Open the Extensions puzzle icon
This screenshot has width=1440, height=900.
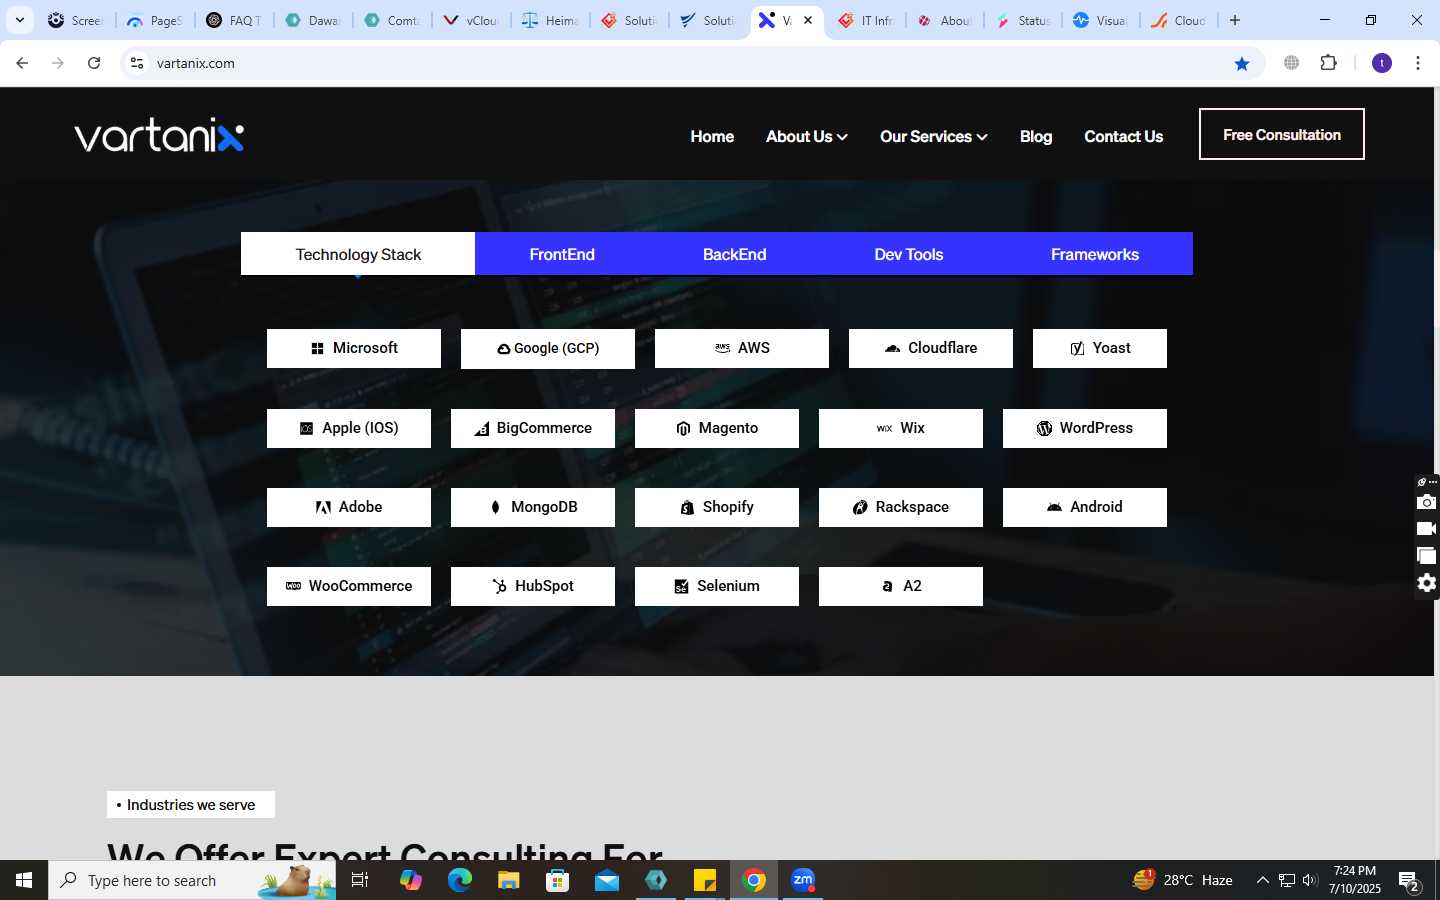(x=1328, y=63)
